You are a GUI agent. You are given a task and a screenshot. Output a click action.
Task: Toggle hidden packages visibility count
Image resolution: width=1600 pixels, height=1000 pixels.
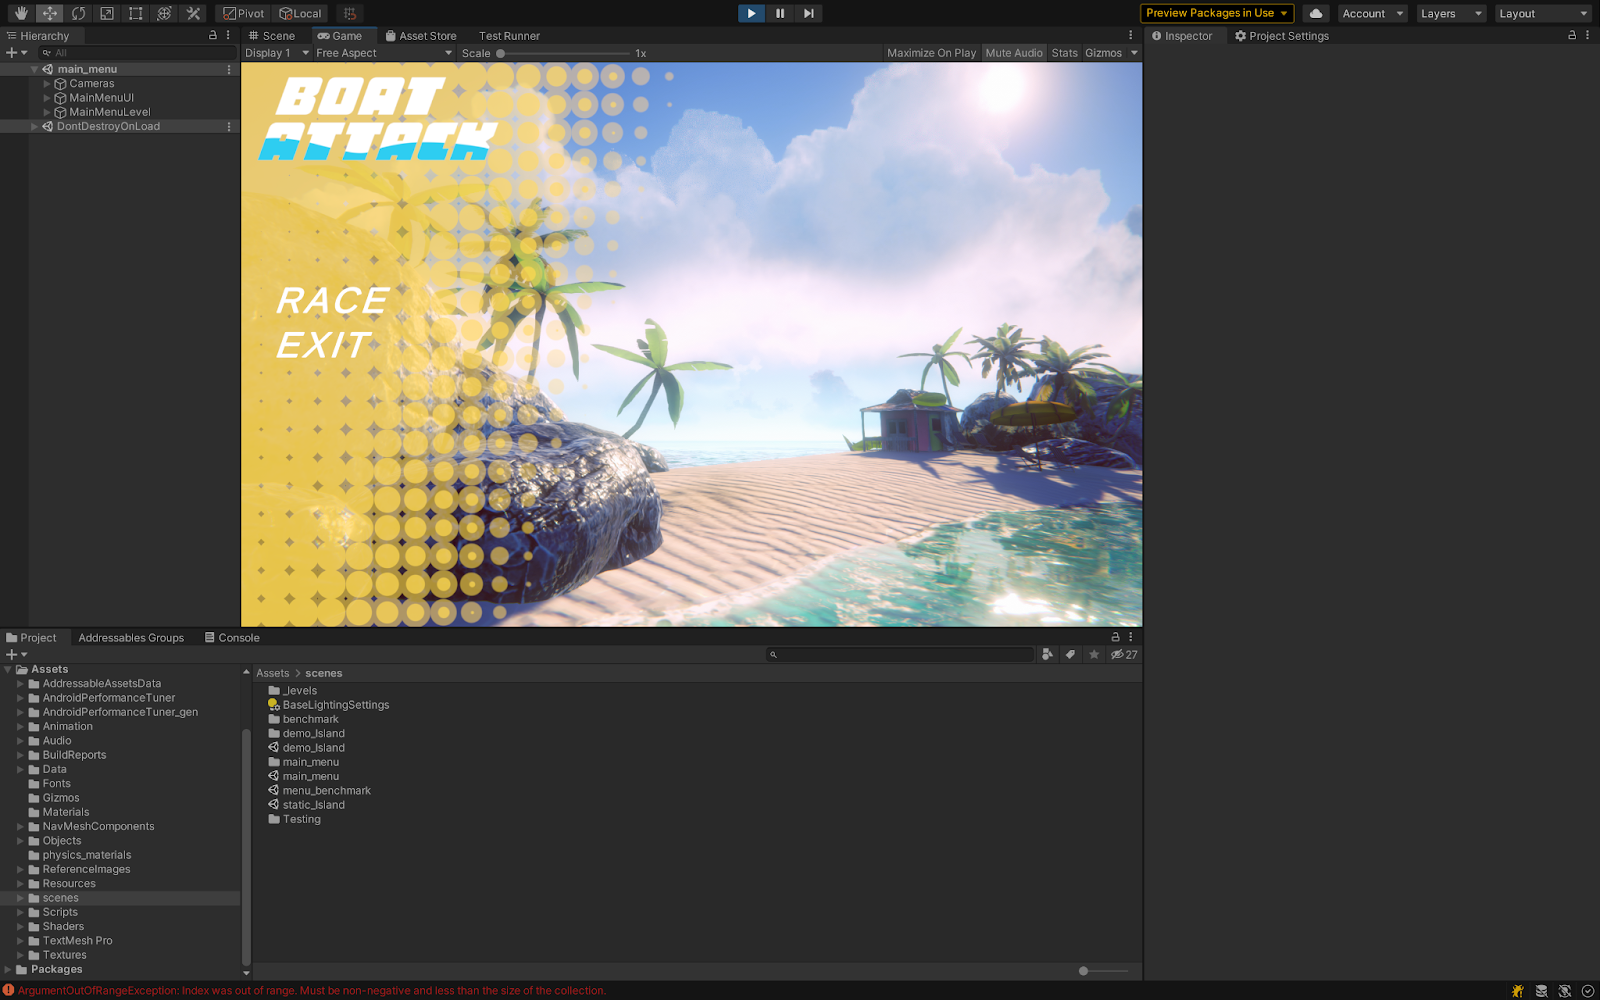(x=1124, y=654)
